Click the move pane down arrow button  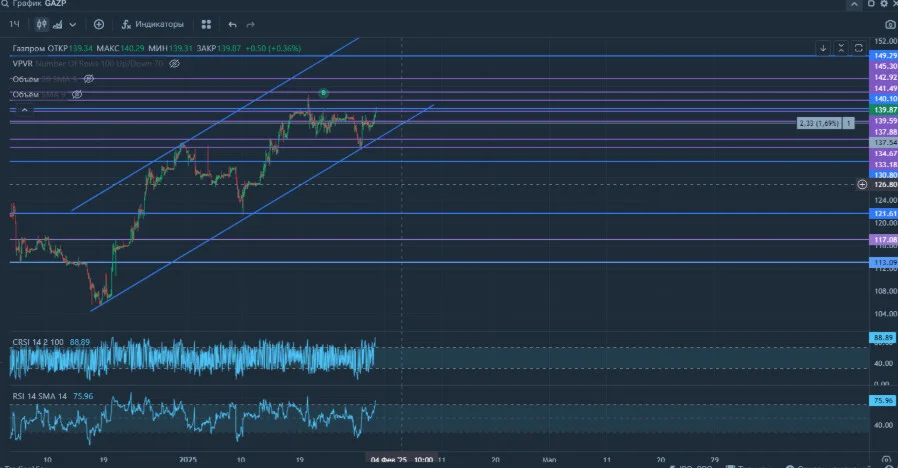click(x=823, y=48)
